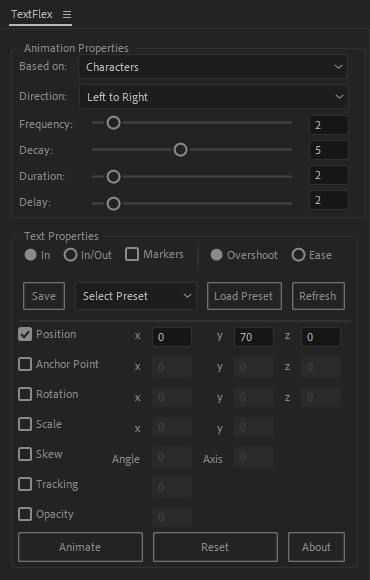This screenshot has height=580, width=370.
Task: Enable the Scale checkbox
Action: [x=25, y=424]
